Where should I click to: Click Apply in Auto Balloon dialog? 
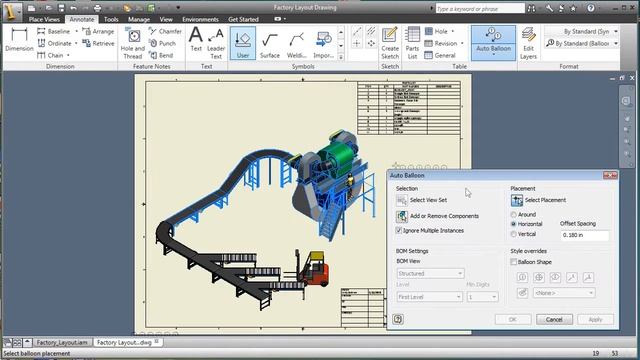[x=595, y=319]
